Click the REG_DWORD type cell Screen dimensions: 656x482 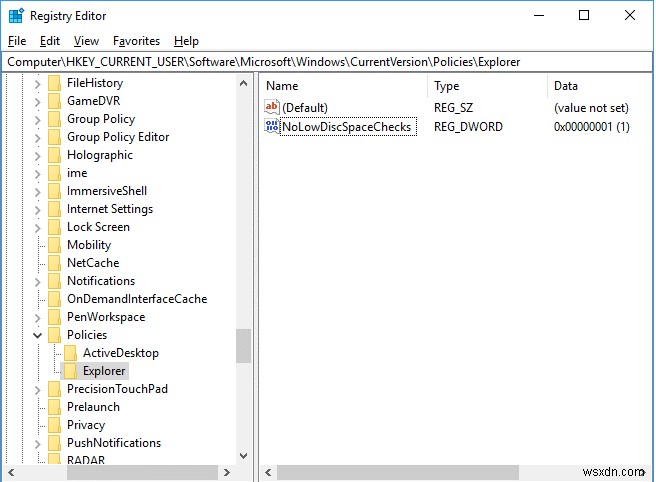(468, 127)
